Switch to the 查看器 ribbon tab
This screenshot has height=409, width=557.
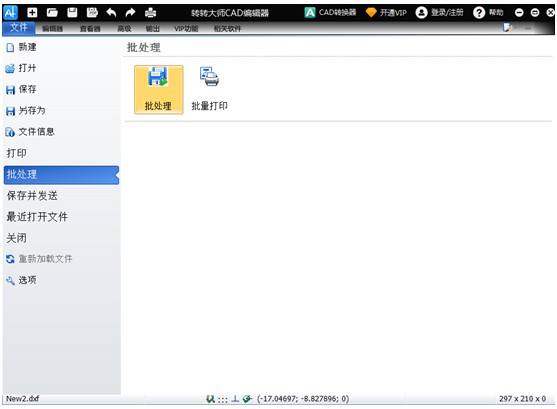tap(90, 28)
